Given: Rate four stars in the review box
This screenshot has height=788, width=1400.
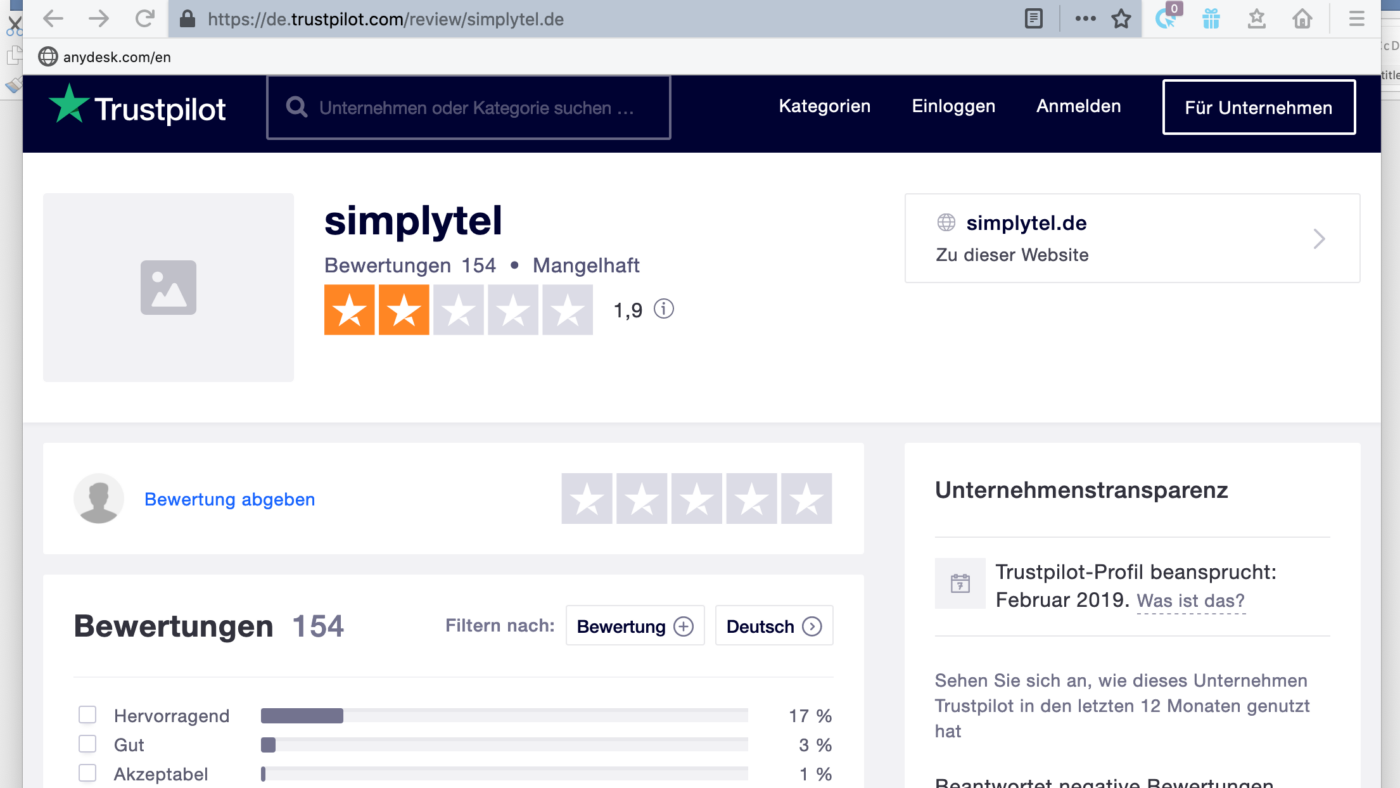Looking at the screenshot, I should (x=752, y=499).
